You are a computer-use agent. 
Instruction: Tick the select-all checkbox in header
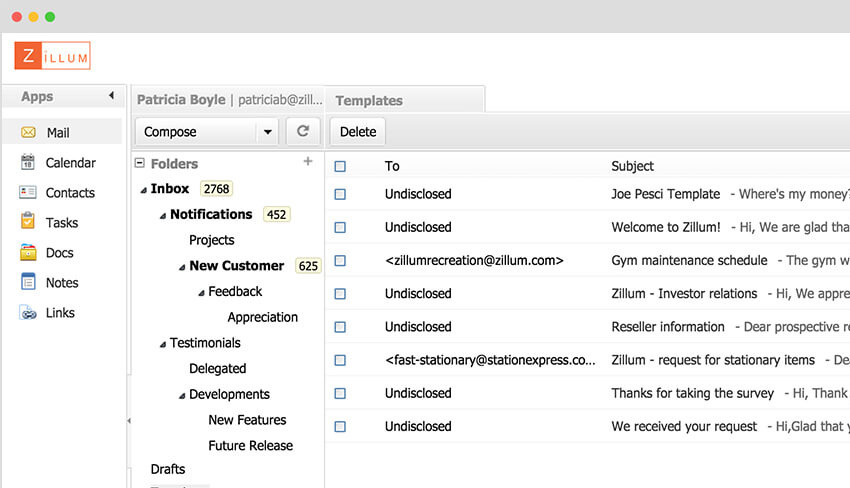coord(340,166)
